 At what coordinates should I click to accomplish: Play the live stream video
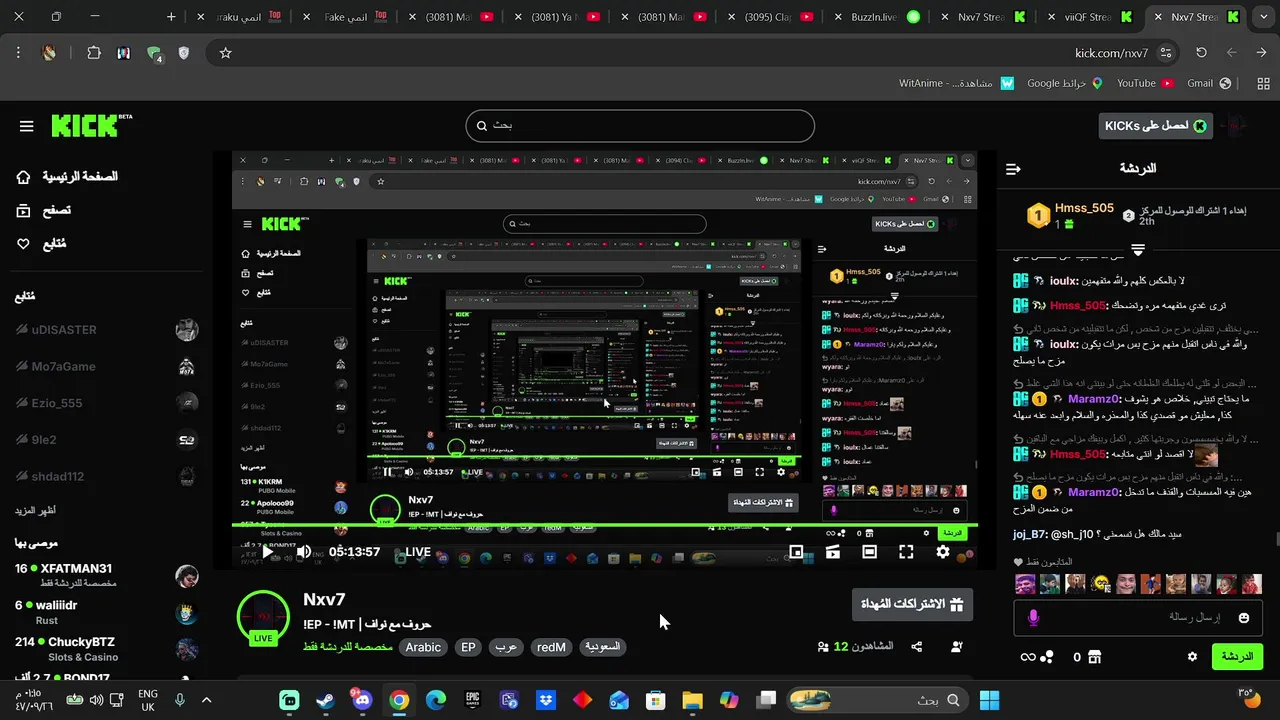(267, 552)
